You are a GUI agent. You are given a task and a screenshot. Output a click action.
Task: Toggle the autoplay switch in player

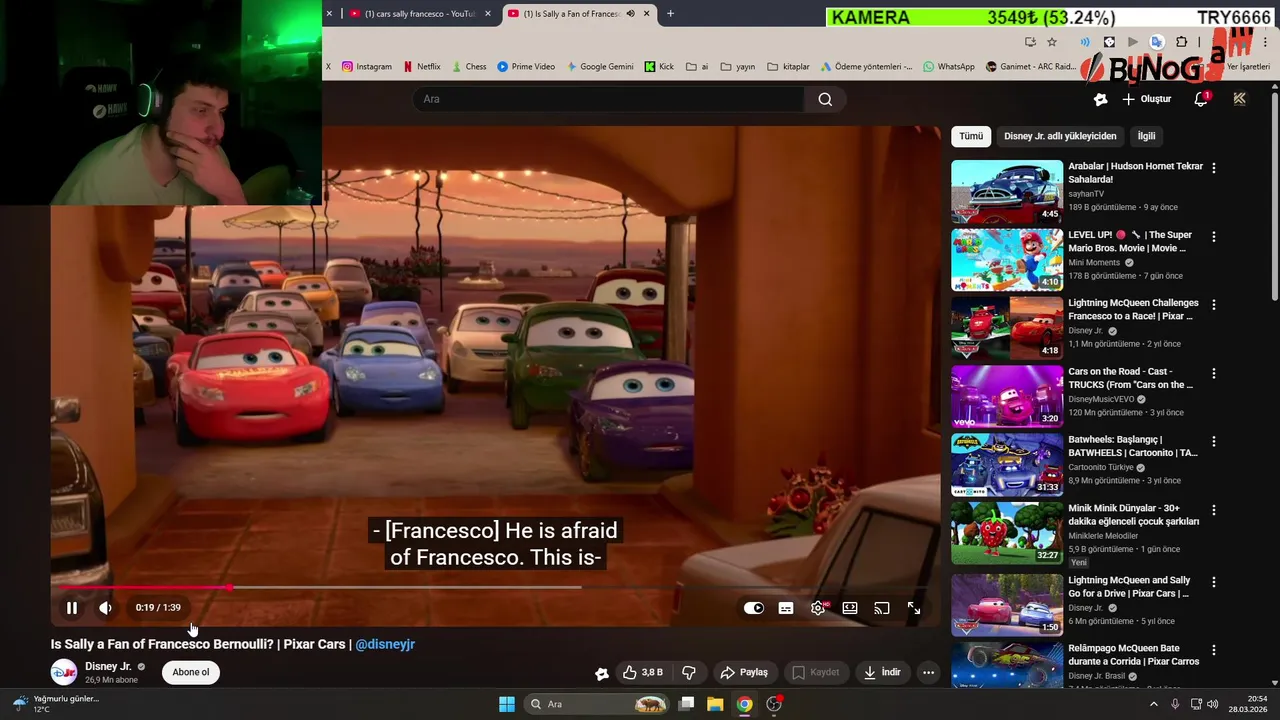coord(753,608)
